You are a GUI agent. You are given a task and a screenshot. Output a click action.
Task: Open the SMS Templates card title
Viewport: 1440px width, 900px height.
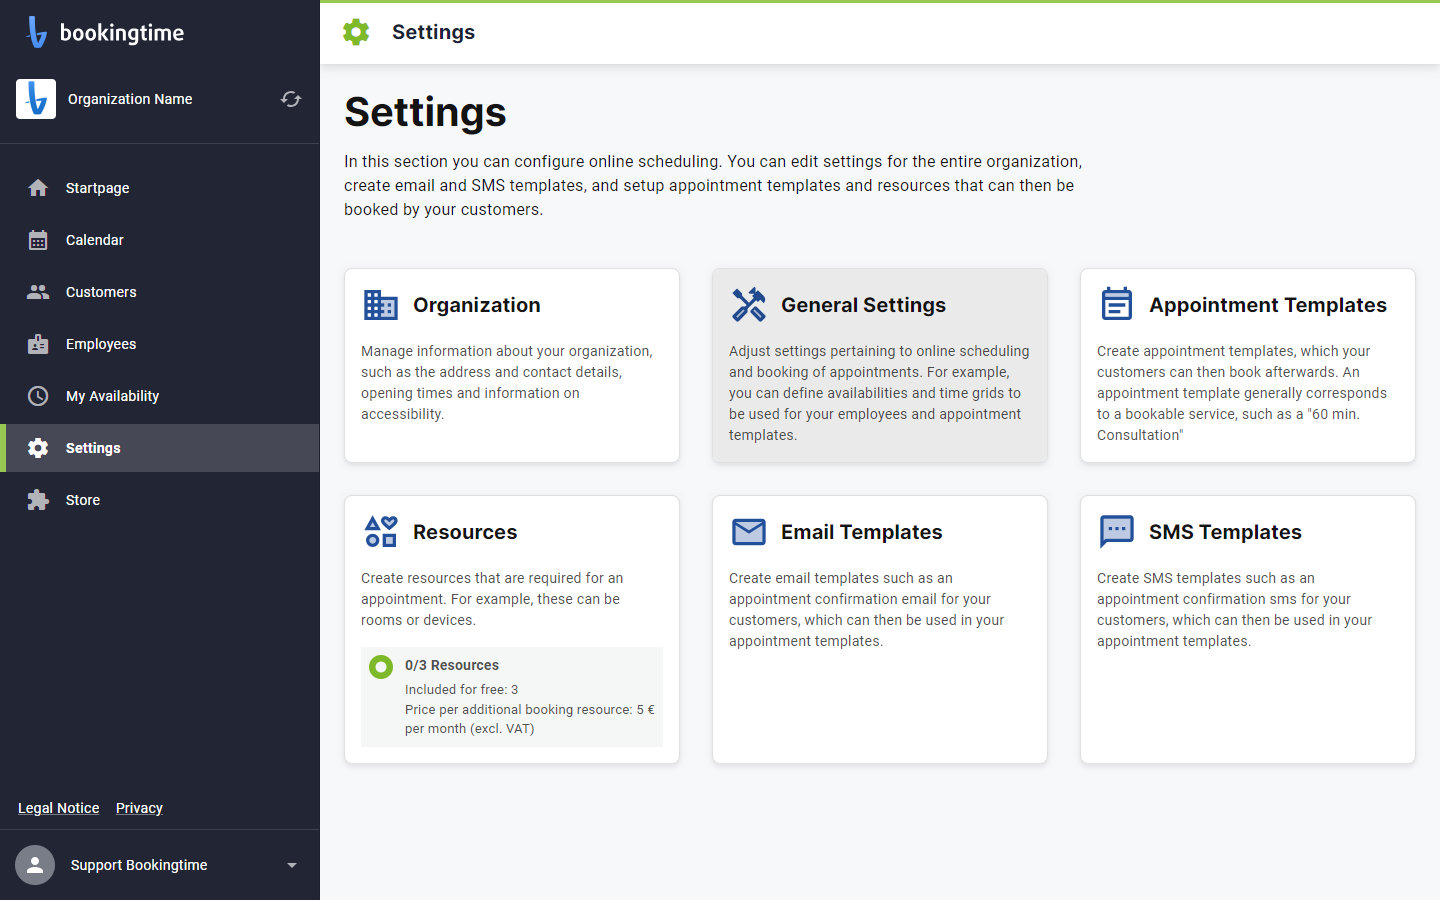point(1225,532)
